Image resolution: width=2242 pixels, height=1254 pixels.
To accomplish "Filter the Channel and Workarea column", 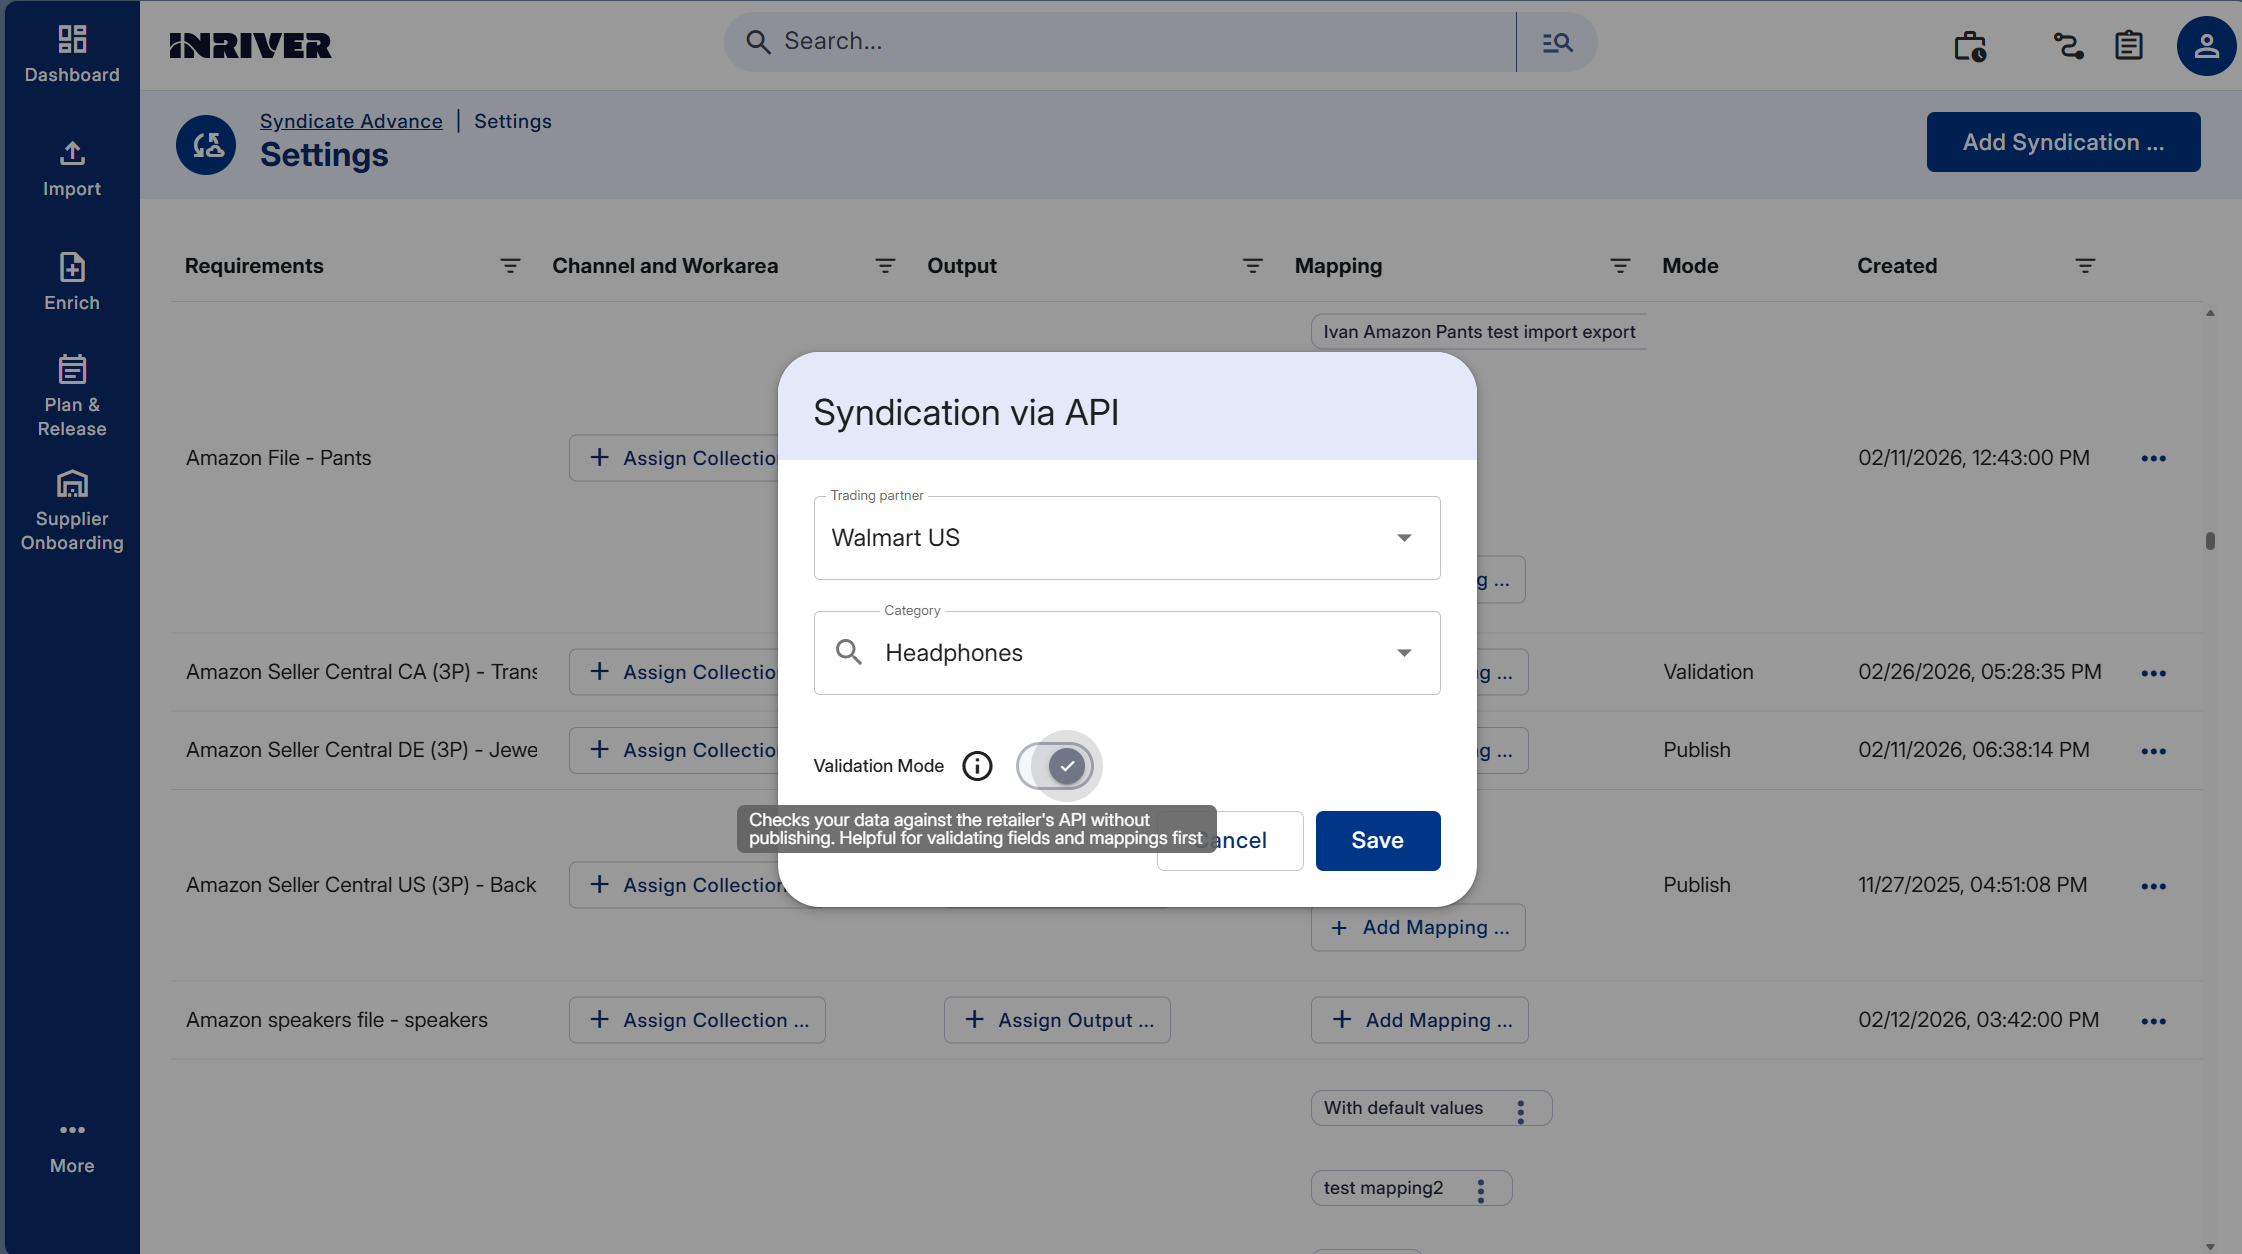I will coord(885,266).
